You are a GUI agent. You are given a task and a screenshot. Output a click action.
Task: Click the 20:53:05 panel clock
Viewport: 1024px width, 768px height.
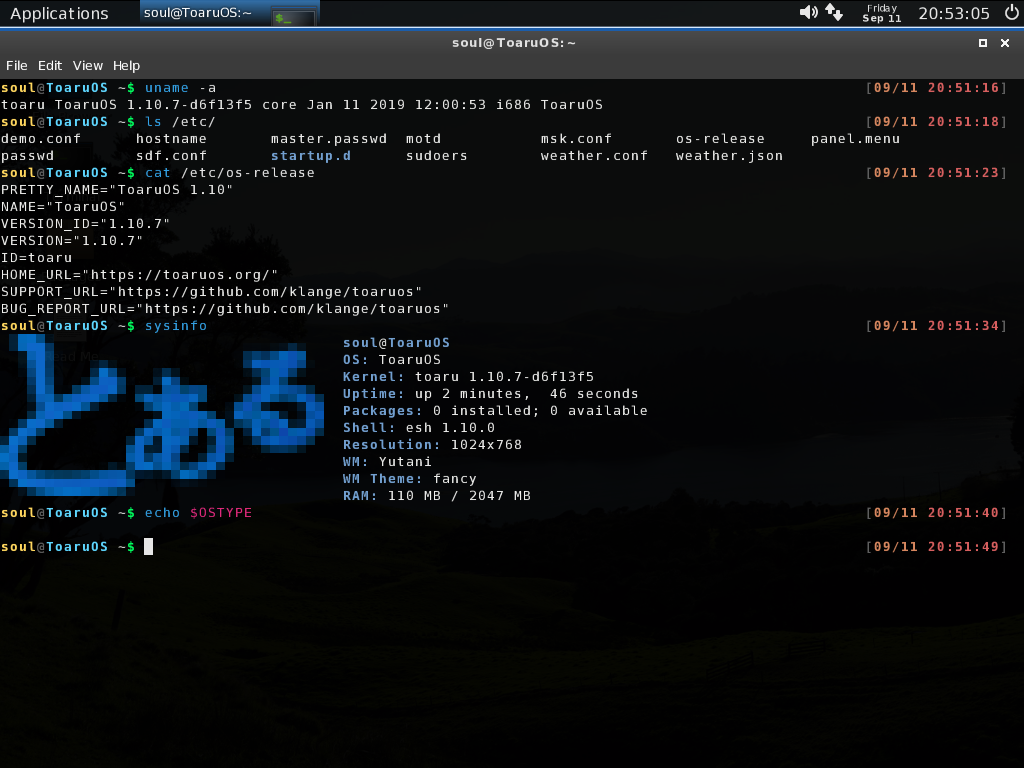[954, 13]
